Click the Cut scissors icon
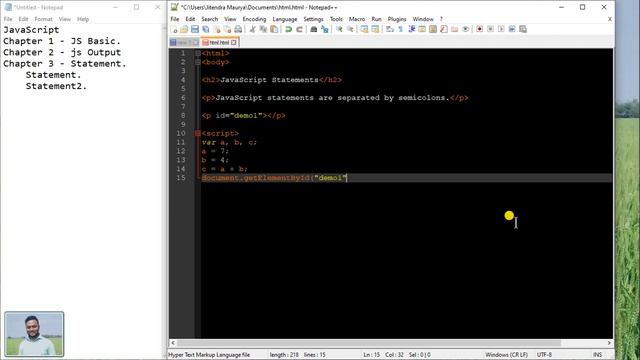Viewport: 640px width, 360px height. pos(252,29)
